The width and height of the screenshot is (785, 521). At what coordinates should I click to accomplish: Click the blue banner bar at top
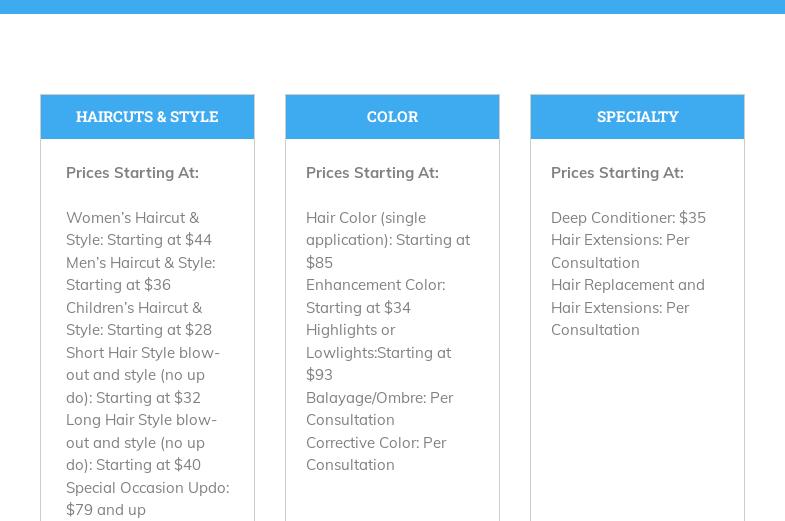[x=392, y=6]
